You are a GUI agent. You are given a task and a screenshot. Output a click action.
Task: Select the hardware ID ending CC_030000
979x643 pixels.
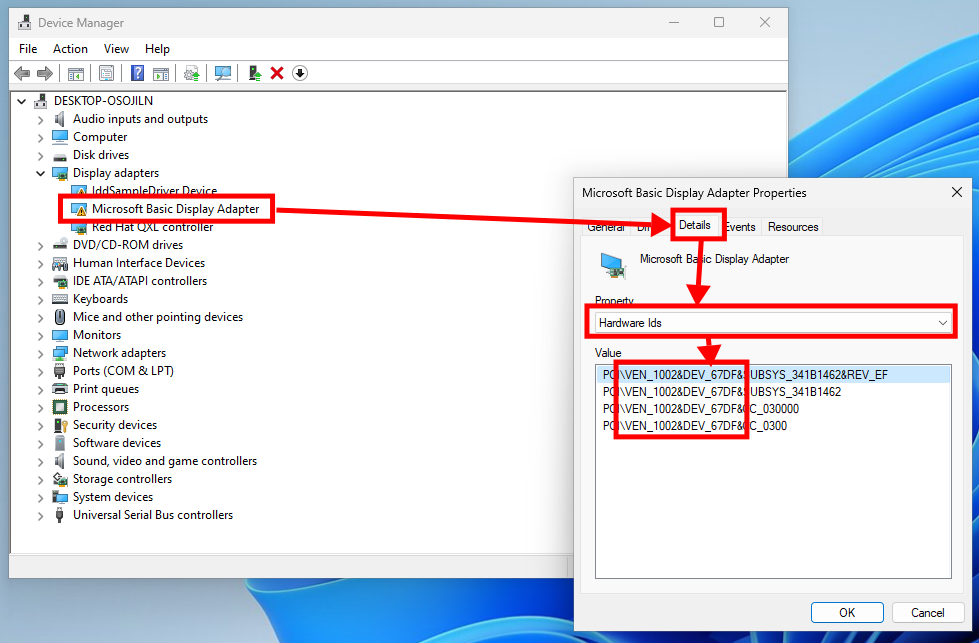pyautogui.click(x=701, y=409)
